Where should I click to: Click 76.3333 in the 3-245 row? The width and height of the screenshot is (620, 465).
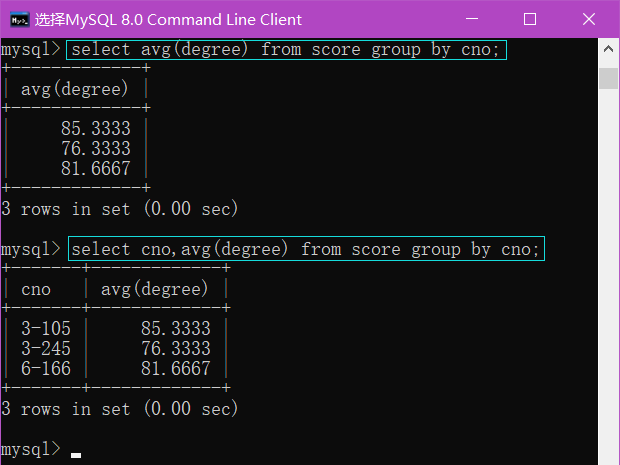[x=176, y=349]
